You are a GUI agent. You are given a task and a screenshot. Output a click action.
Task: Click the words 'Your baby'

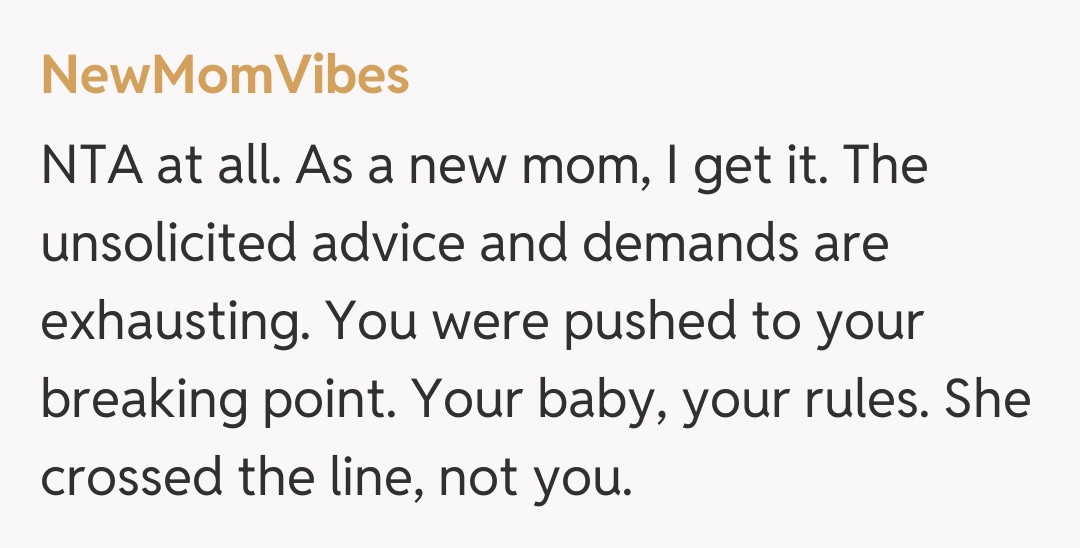pos(532,401)
